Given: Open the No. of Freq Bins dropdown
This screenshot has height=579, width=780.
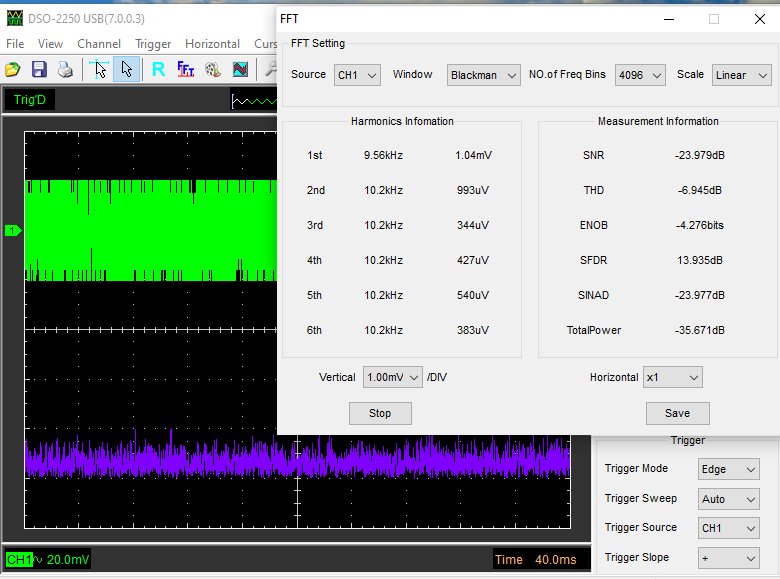Looking at the screenshot, I should pyautogui.click(x=638, y=75).
